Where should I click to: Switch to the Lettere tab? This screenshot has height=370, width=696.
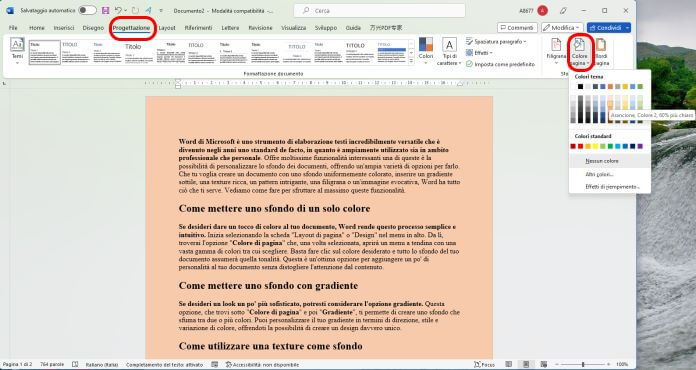[x=230, y=28]
